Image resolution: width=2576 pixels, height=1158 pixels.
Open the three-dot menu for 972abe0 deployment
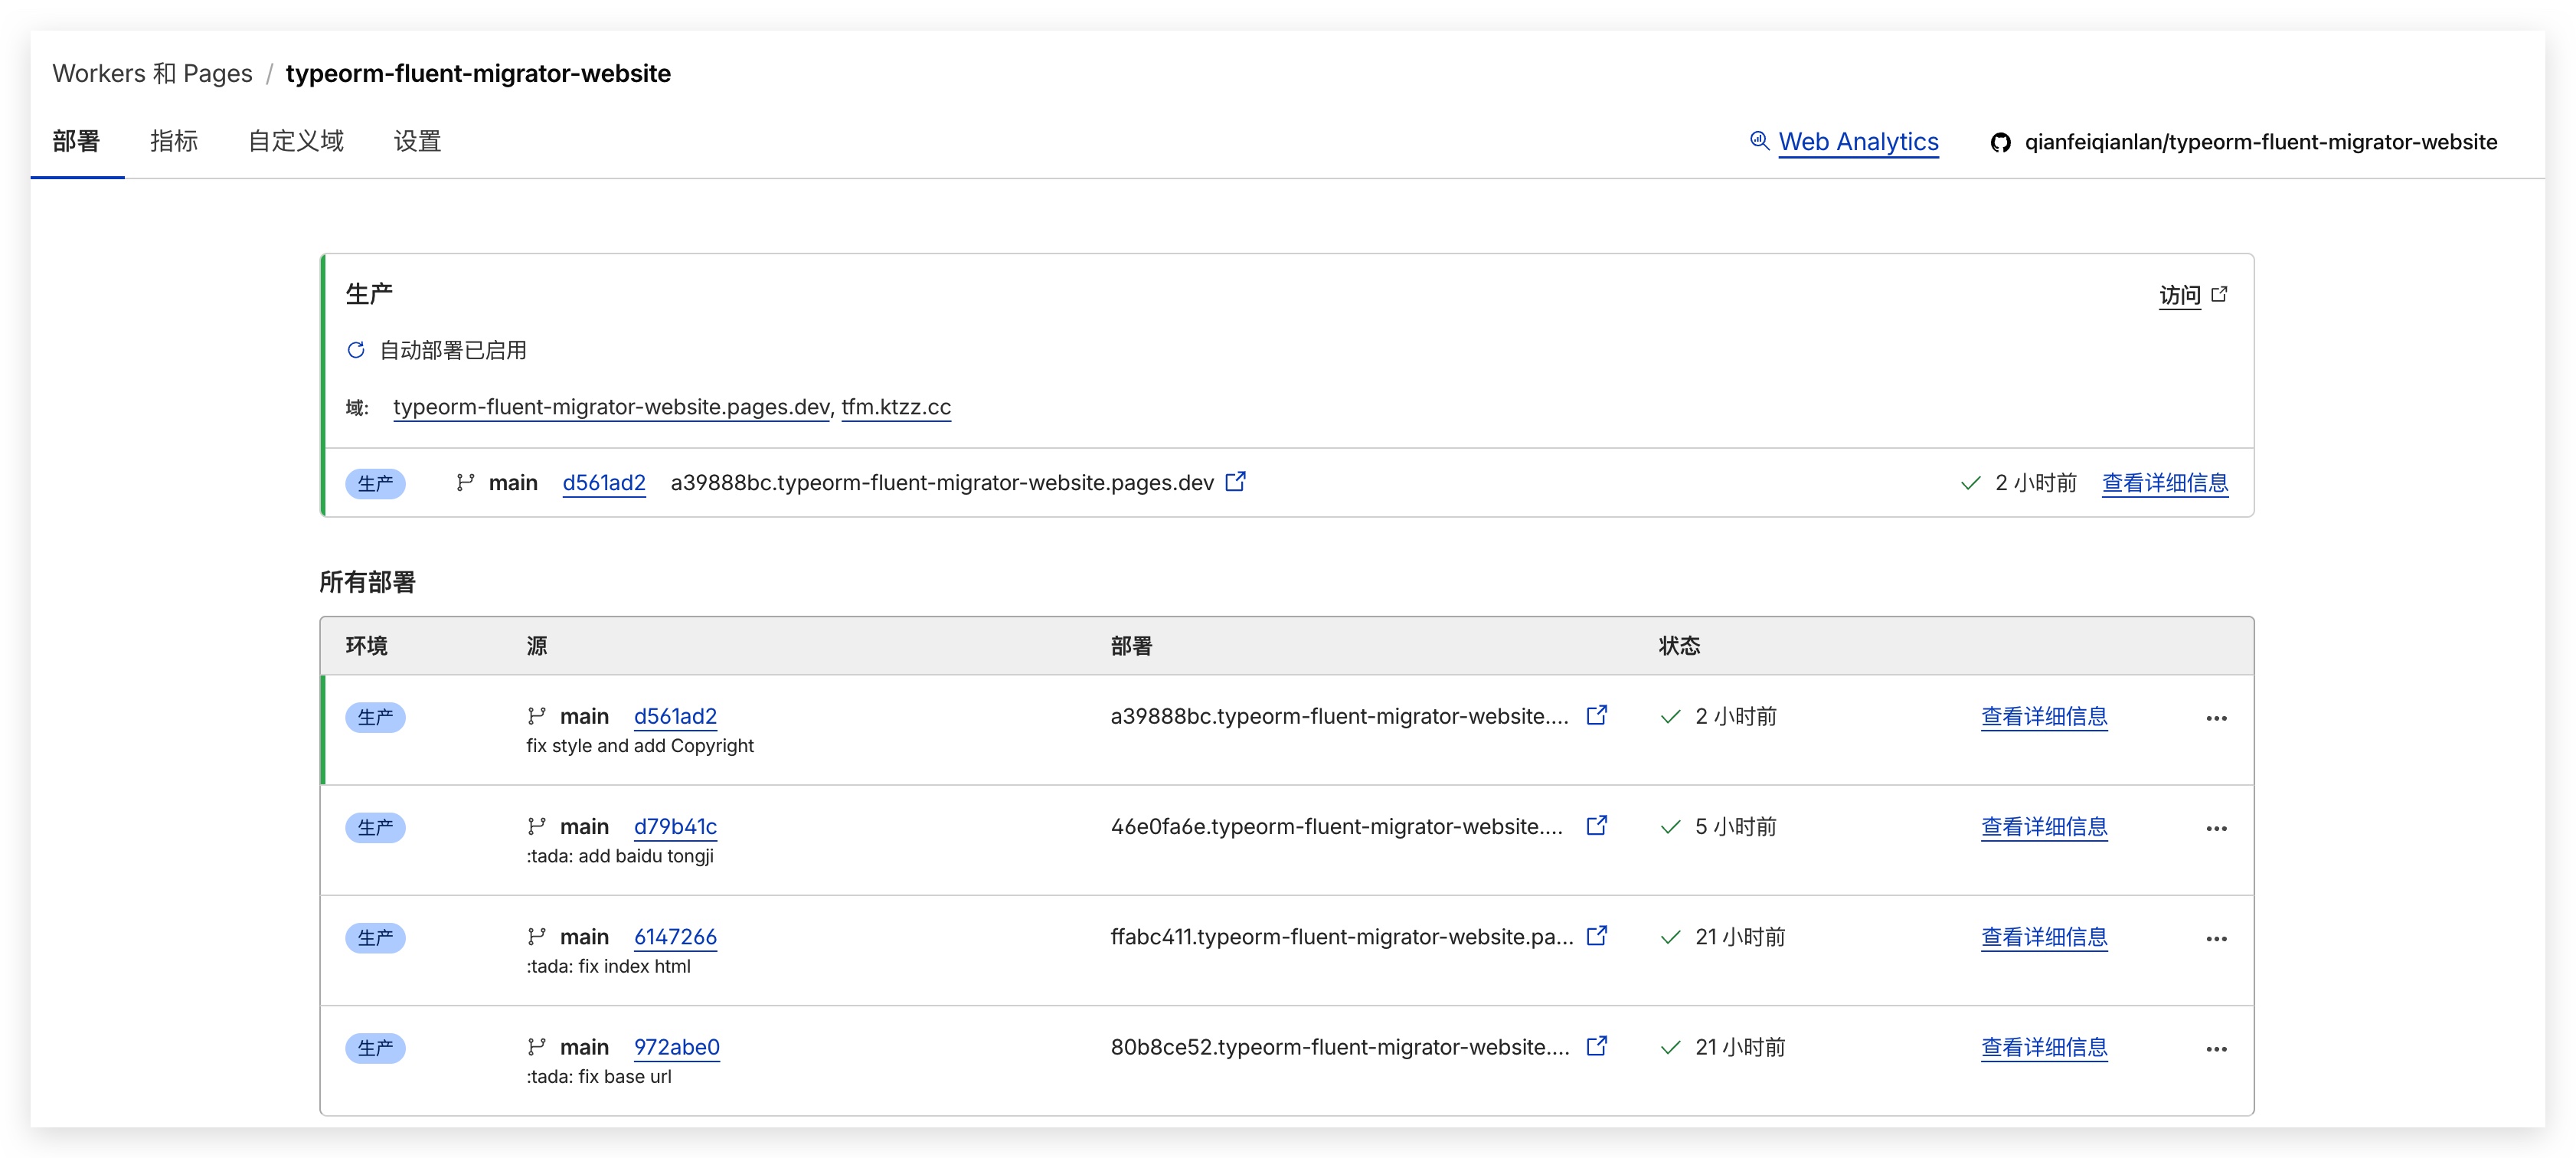tap(2218, 1048)
